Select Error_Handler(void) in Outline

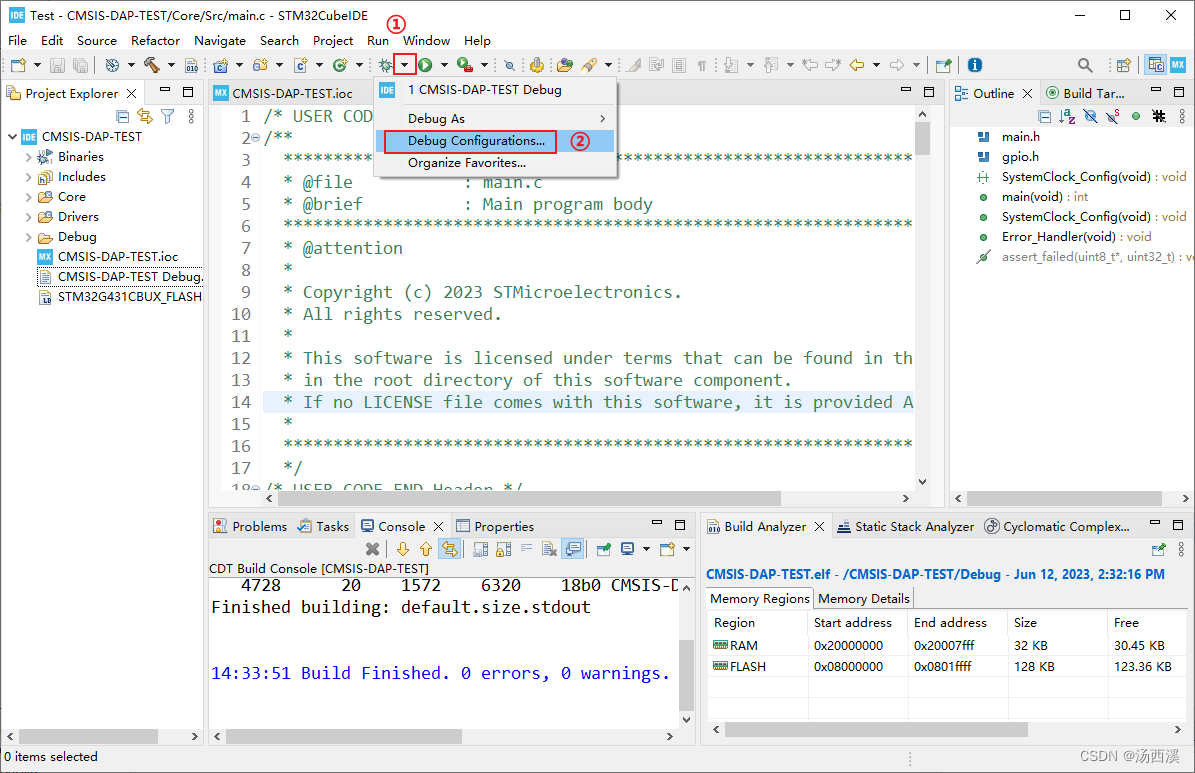click(1064, 237)
